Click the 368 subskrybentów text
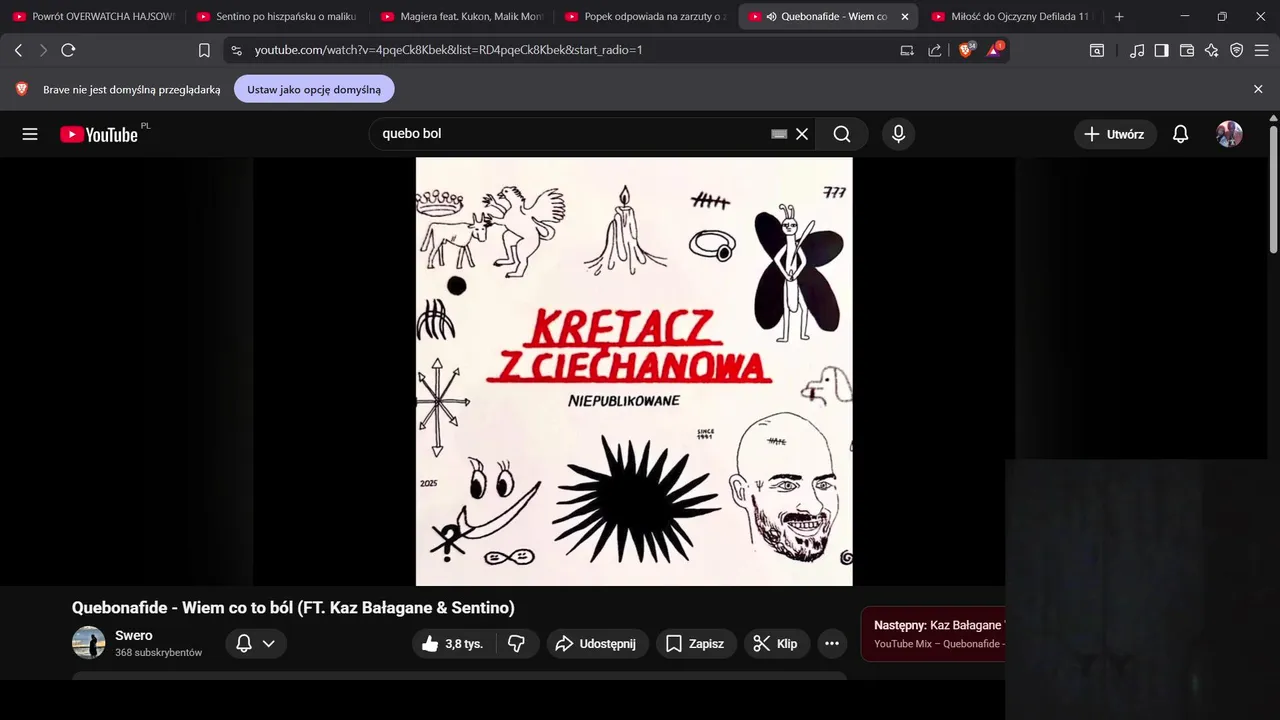The width and height of the screenshot is (1280, 720). click(x=158, y=652)
